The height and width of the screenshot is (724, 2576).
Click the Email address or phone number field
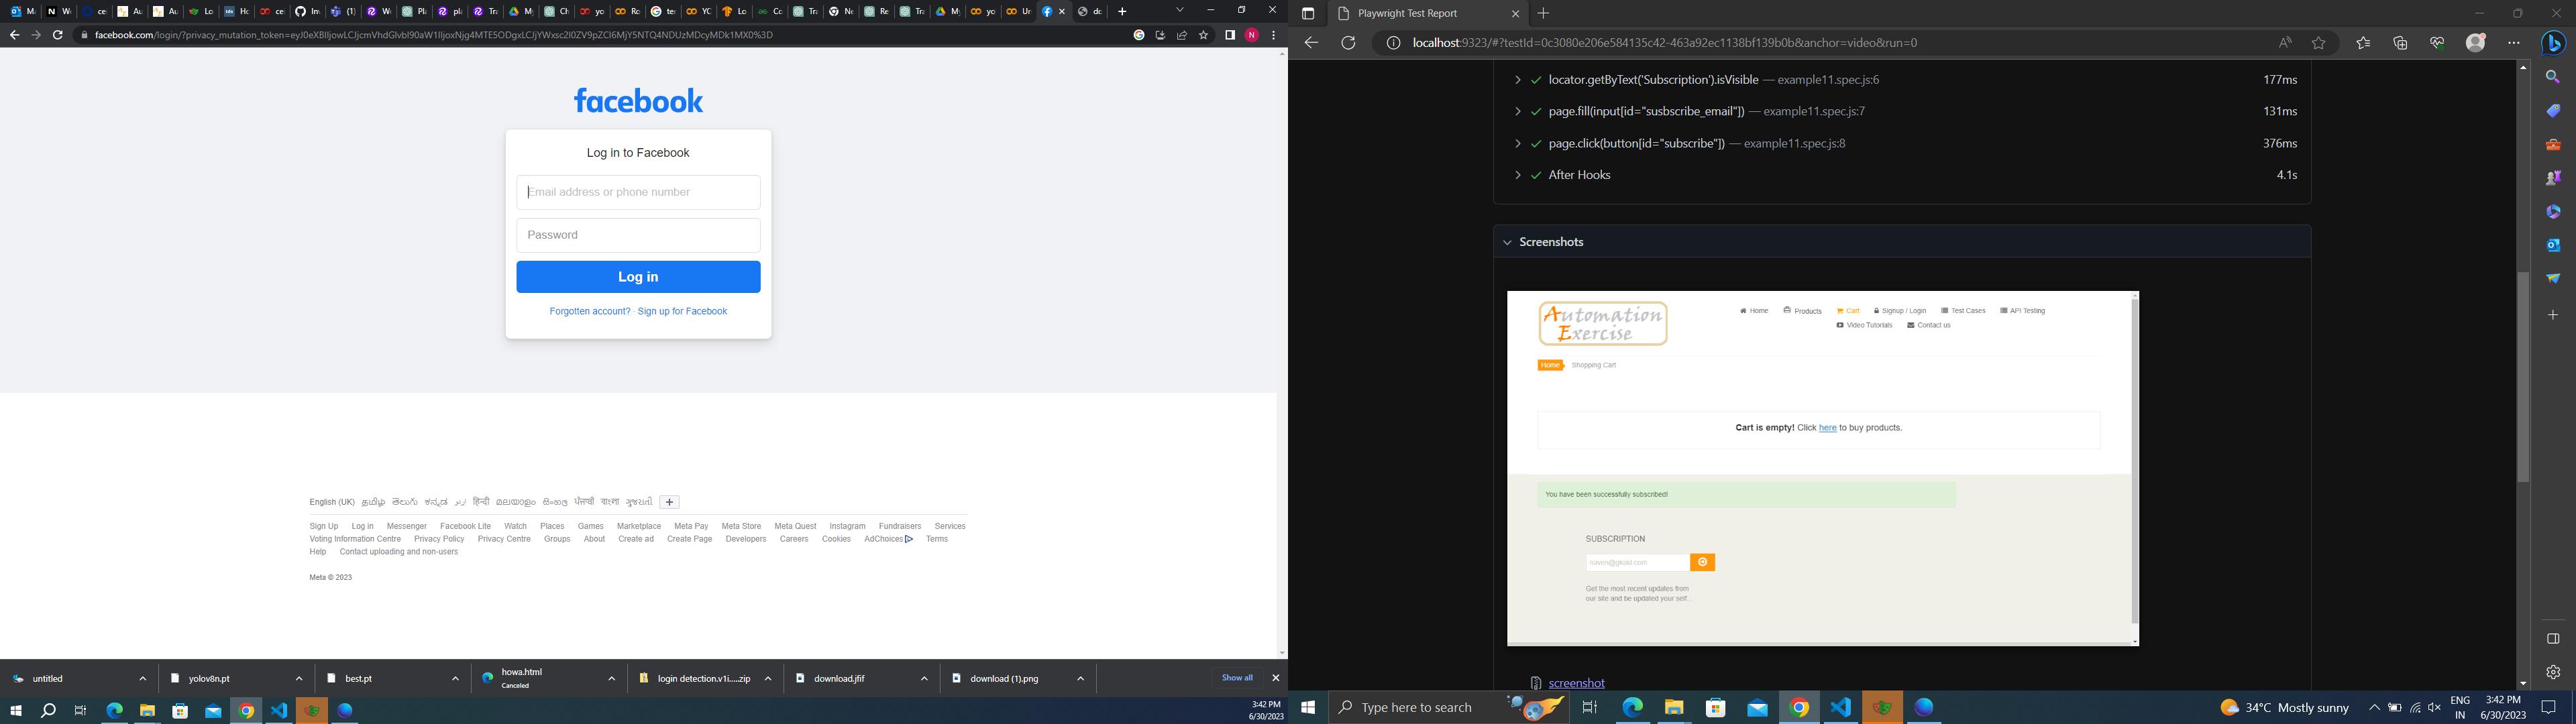point(638,192)
